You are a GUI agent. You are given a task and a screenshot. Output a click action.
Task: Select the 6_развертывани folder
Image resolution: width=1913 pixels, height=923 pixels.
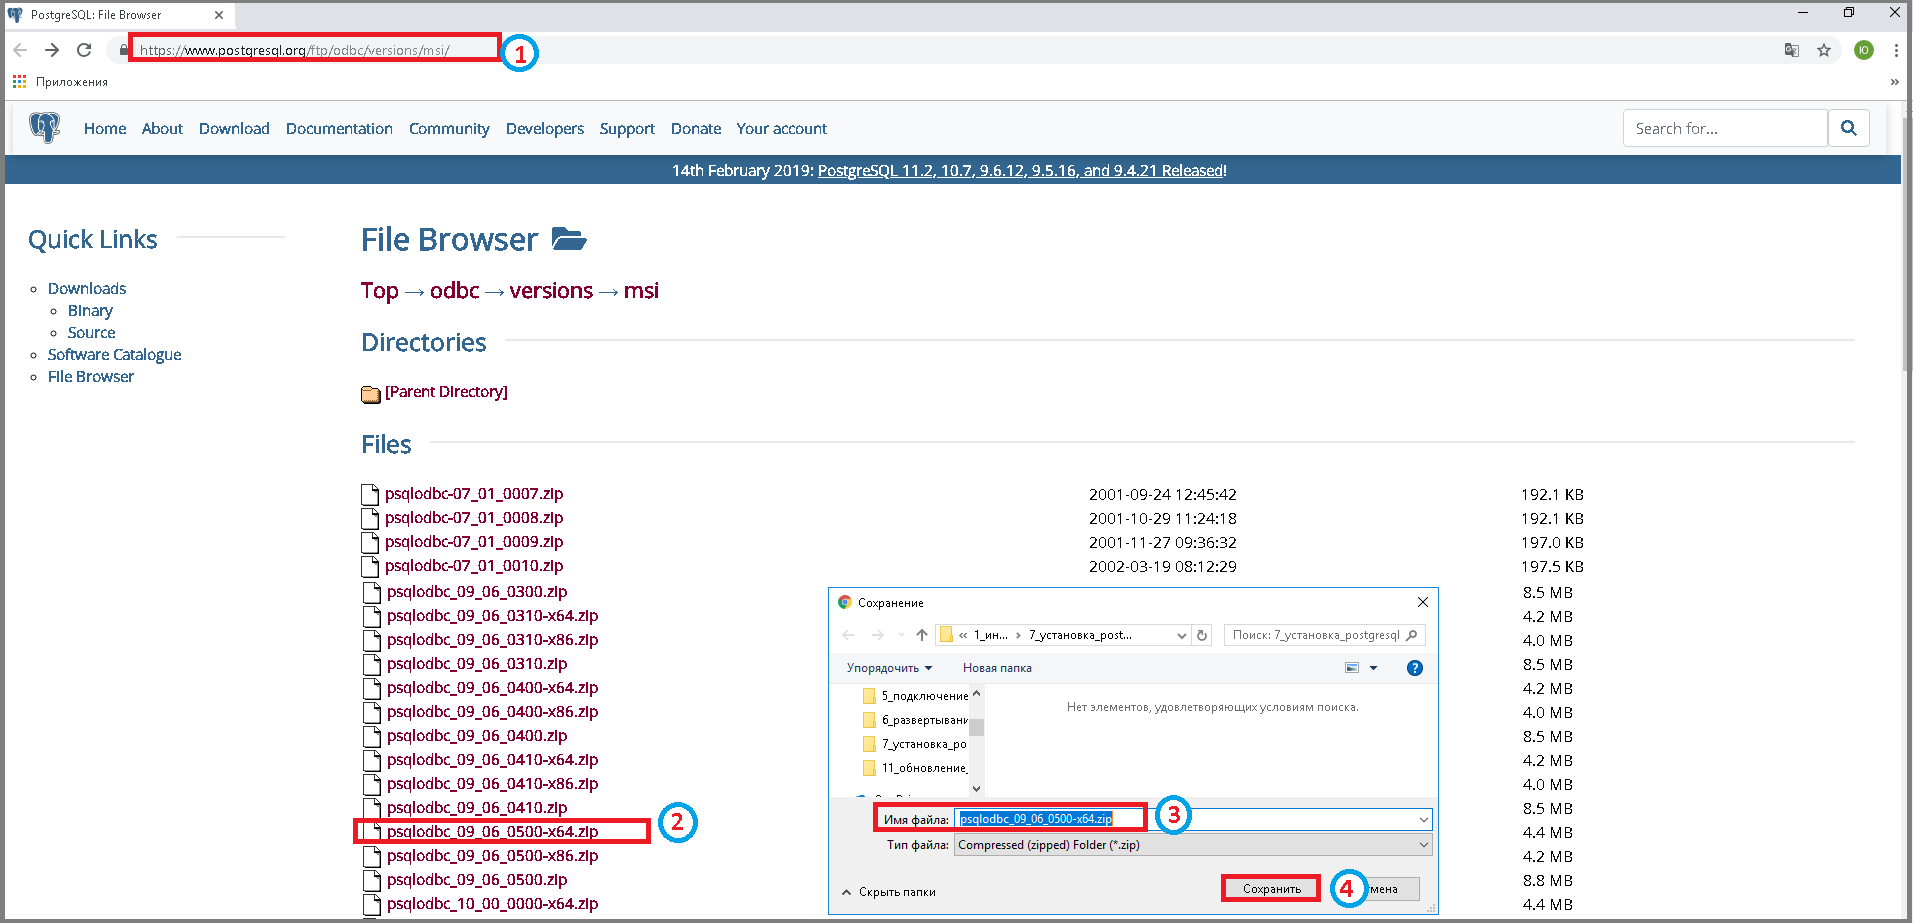coord(915,720)
